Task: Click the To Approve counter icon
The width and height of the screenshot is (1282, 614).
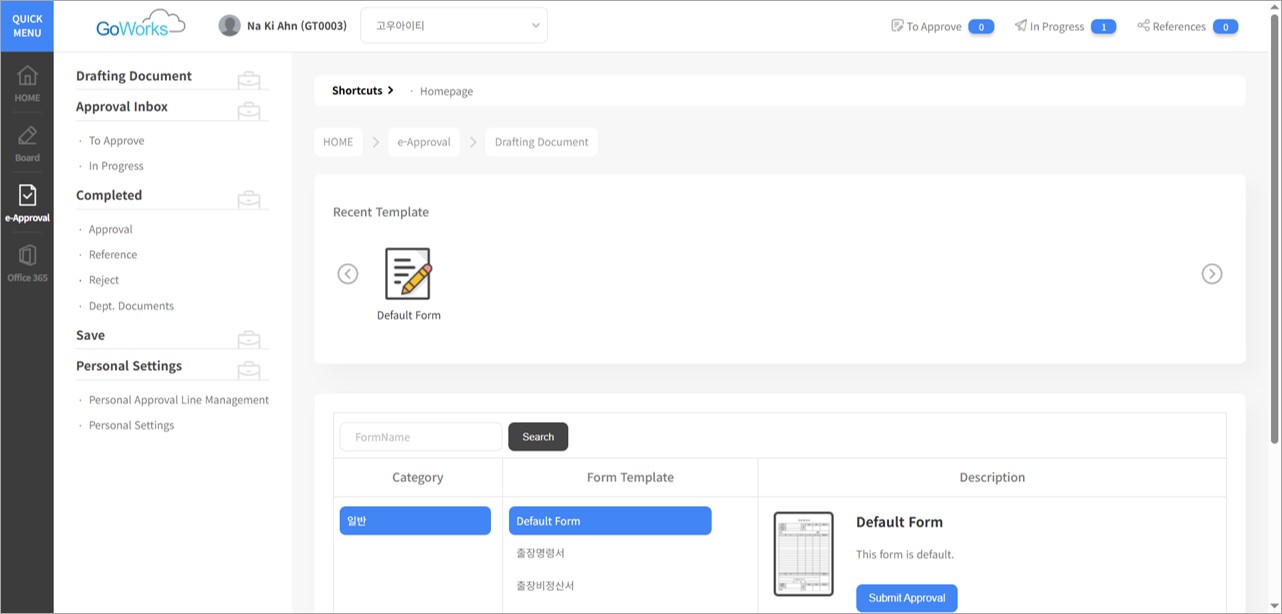Action: point(897,26)
